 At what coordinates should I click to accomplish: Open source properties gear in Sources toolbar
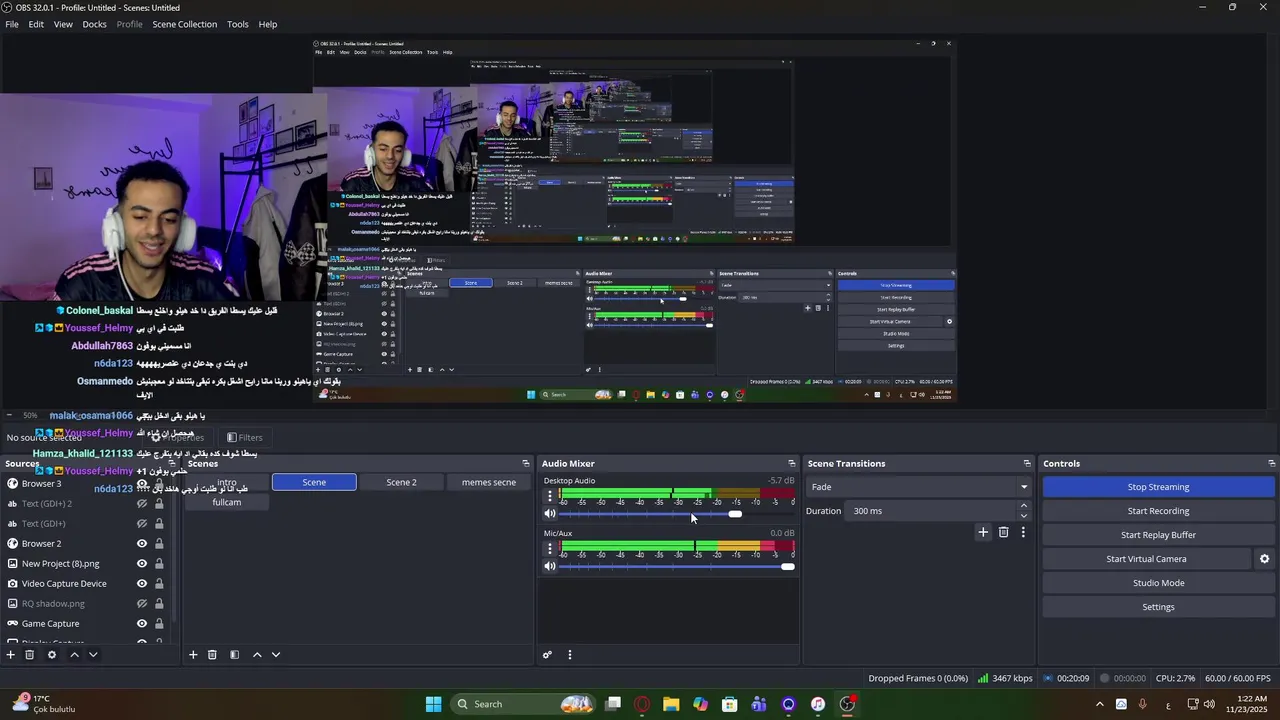[52, 655]
